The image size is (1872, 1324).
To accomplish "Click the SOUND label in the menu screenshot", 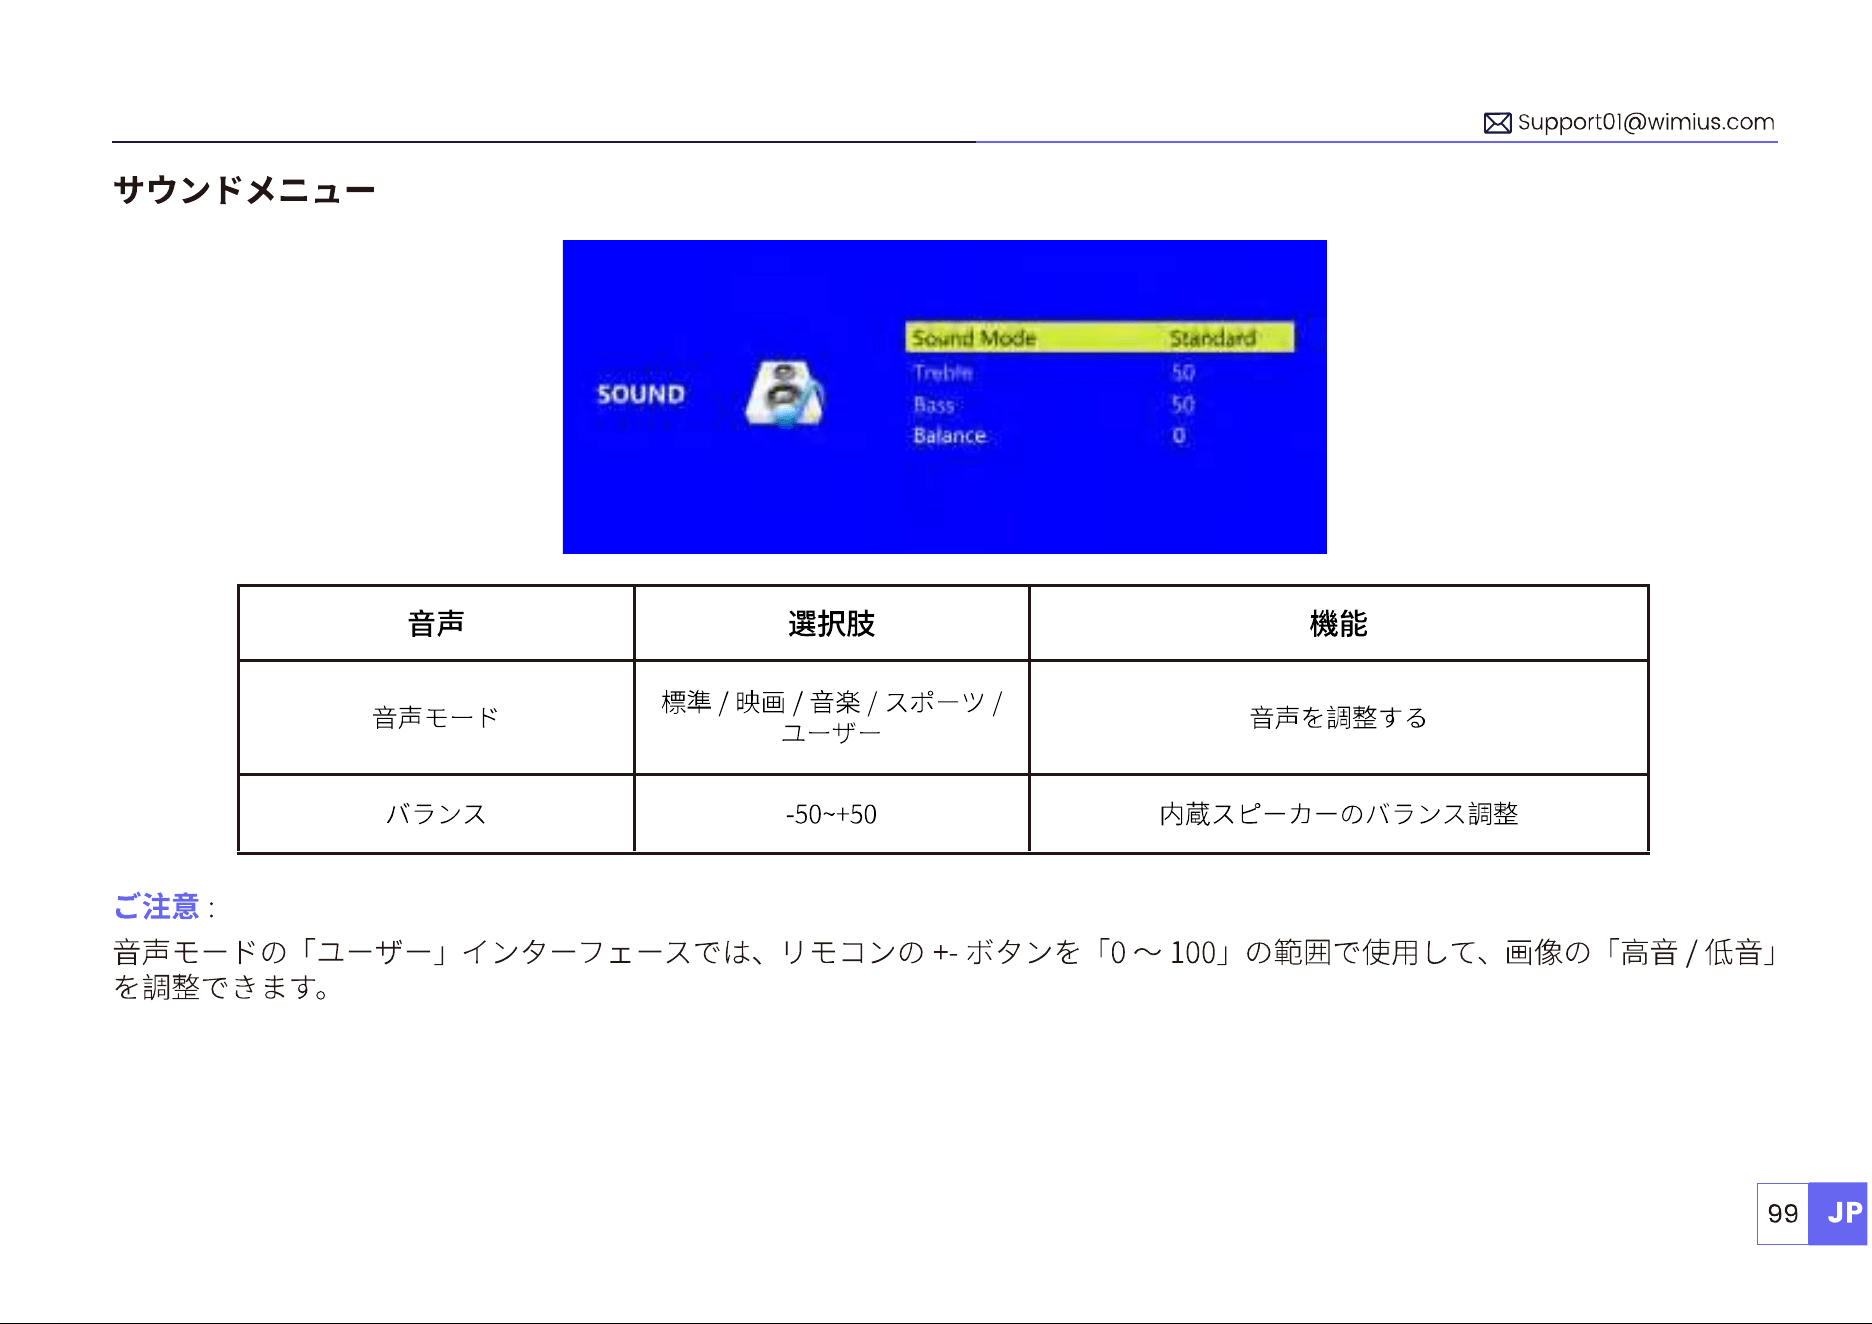I will [x=641, y=394].
